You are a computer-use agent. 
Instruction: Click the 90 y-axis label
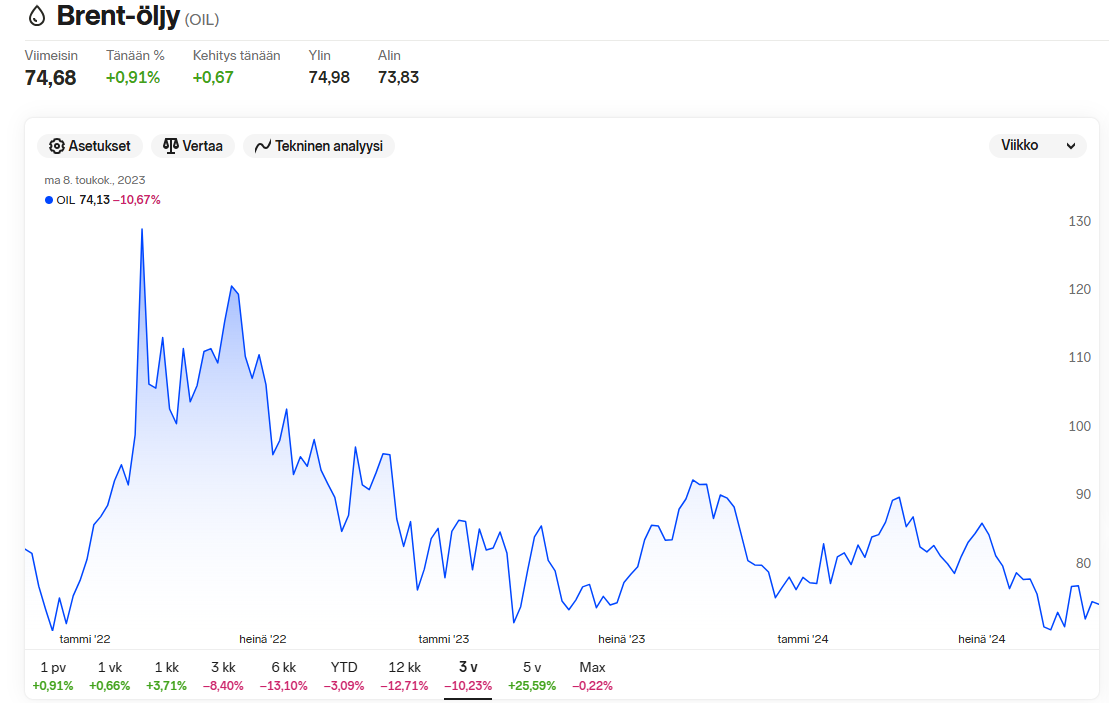click(x=1083, y=494)
